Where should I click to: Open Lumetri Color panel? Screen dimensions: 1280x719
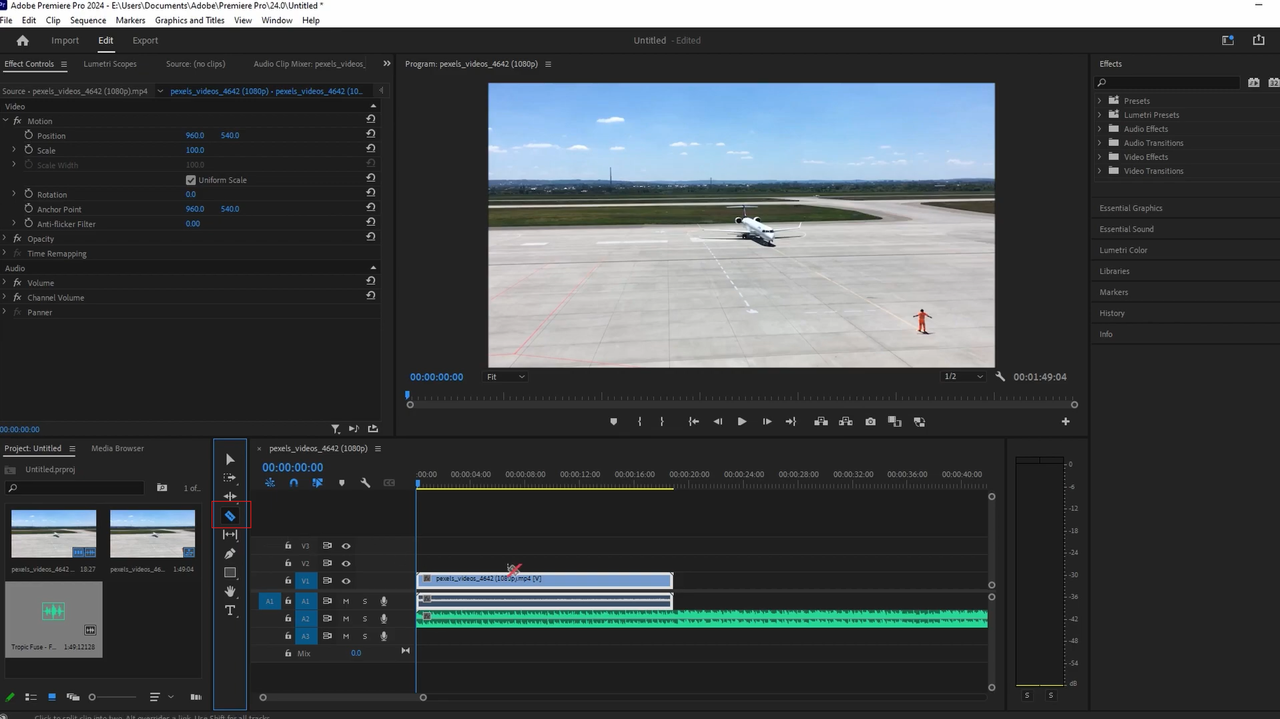(x=1124, y=250)
